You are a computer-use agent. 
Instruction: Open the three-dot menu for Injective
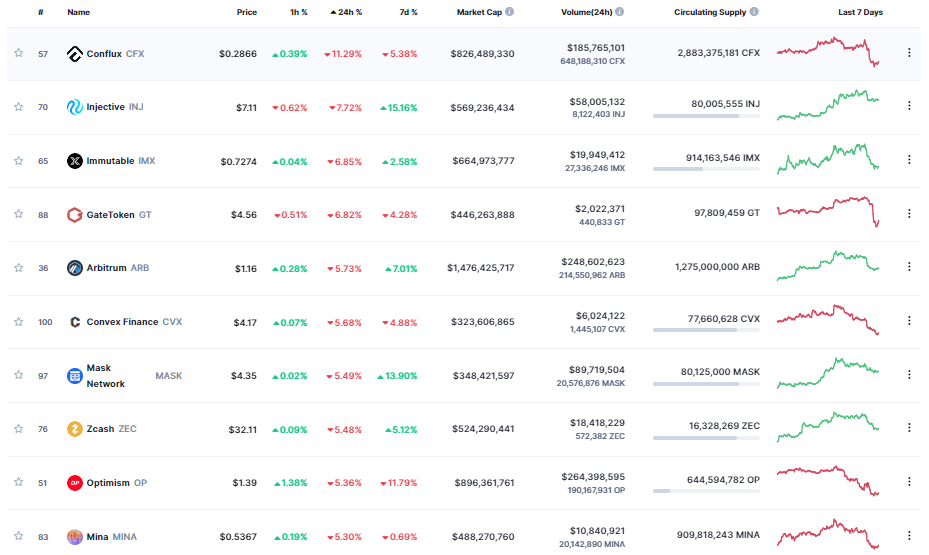click(908, 106)
